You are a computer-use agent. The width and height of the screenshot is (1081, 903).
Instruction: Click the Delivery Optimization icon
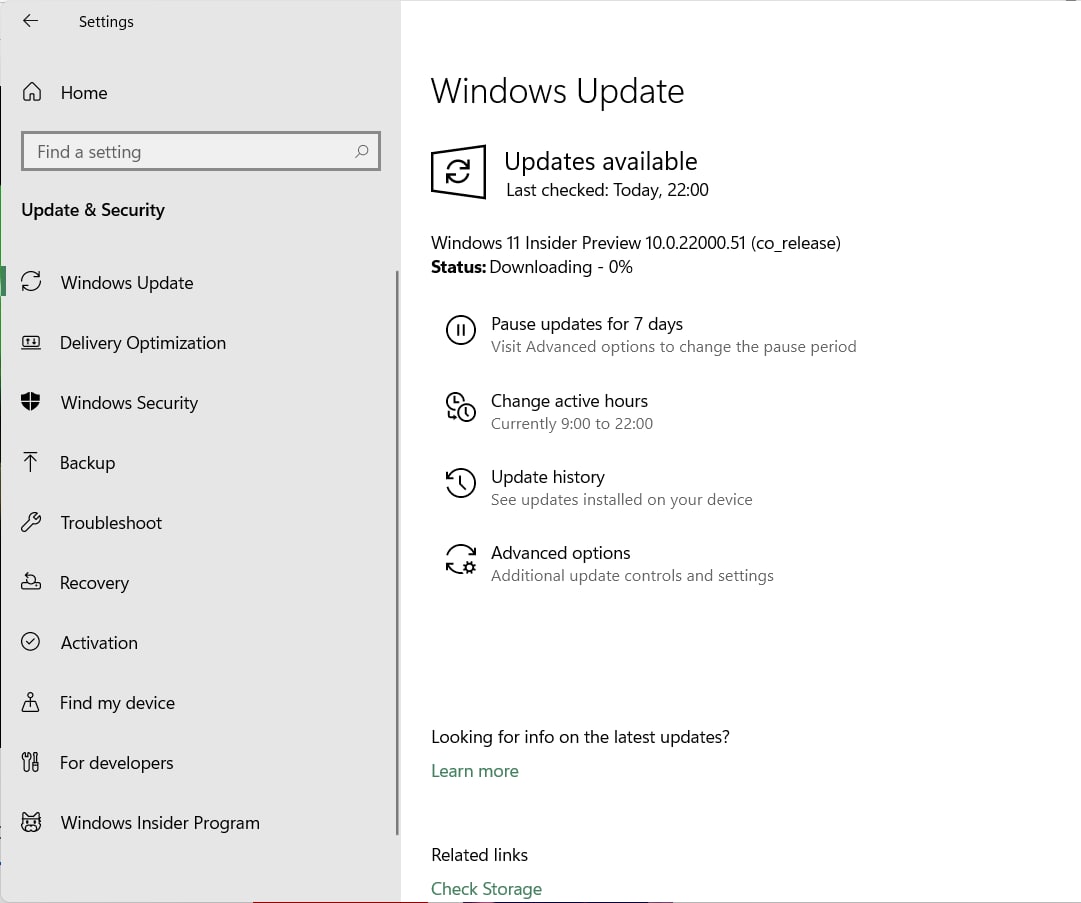31,342
